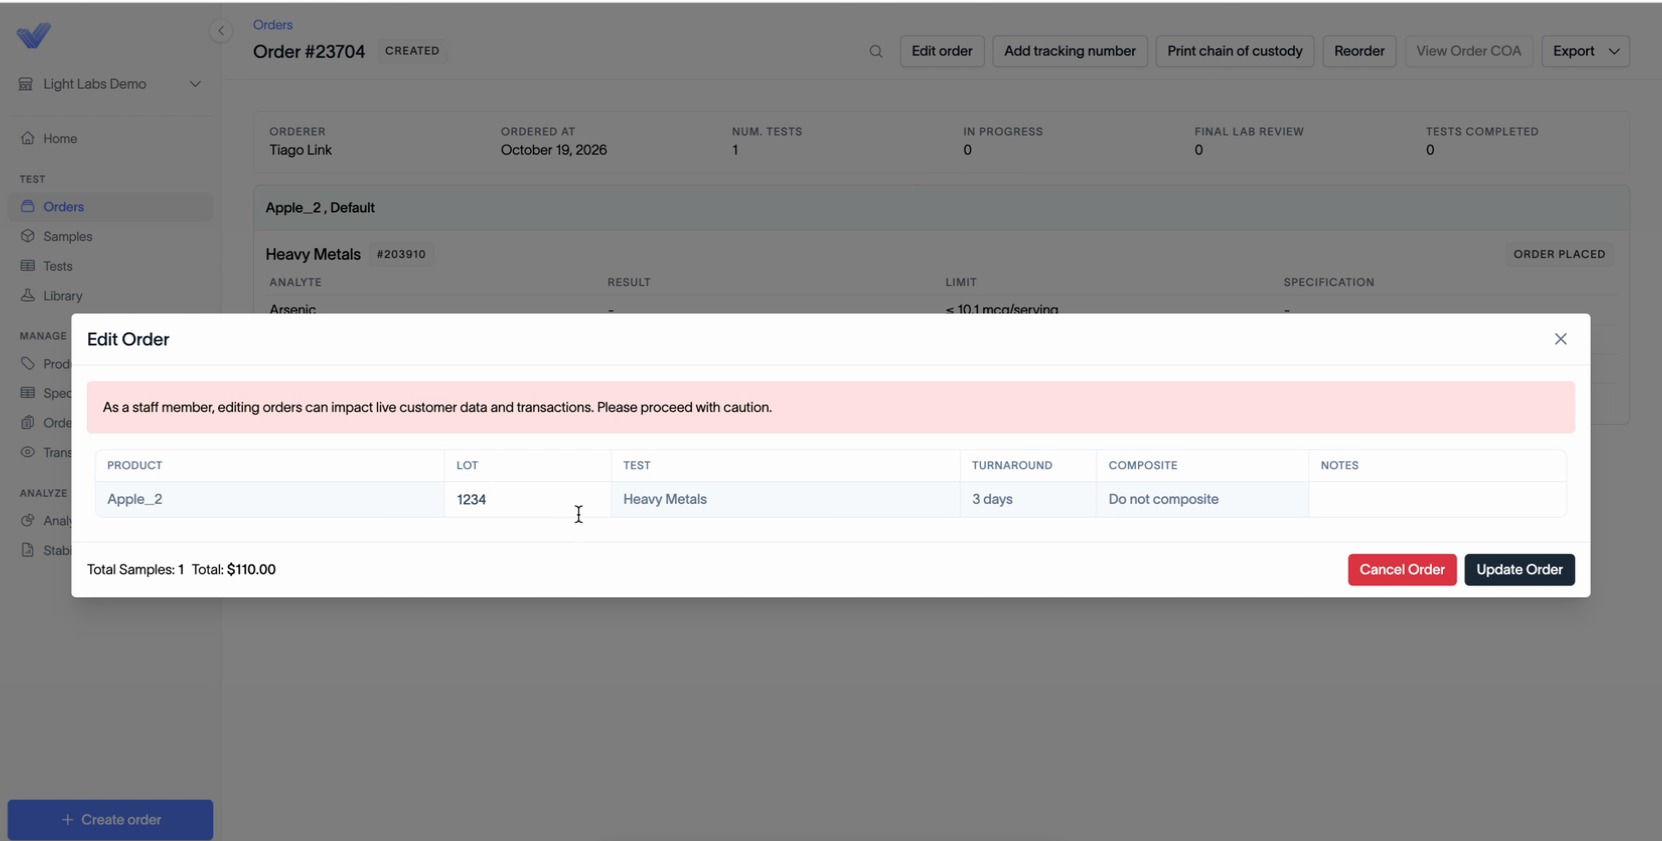Click the ORDER PLACED status badge

[1559, 254]
